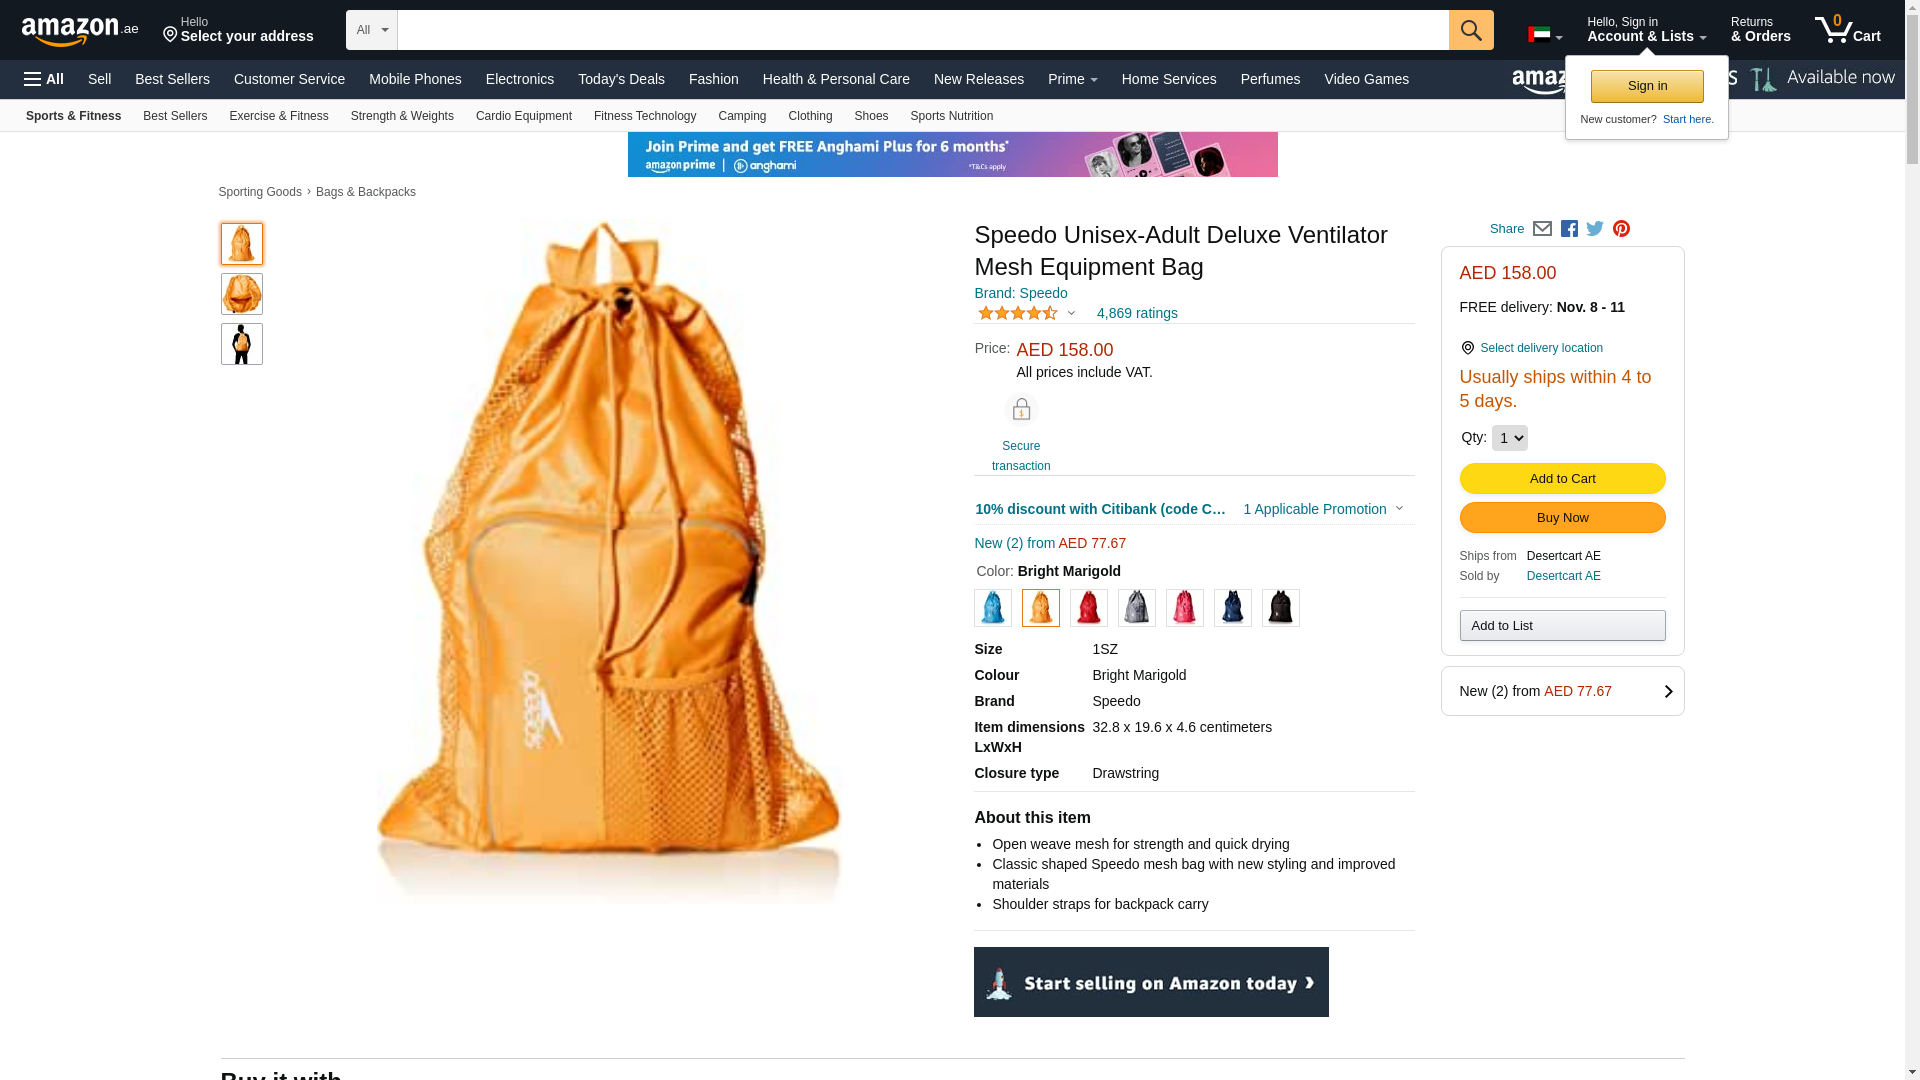This screenshot has width=1920, height=1080.
Task: Open Today's Deals in navigation bar
Action: click(621, 79)
